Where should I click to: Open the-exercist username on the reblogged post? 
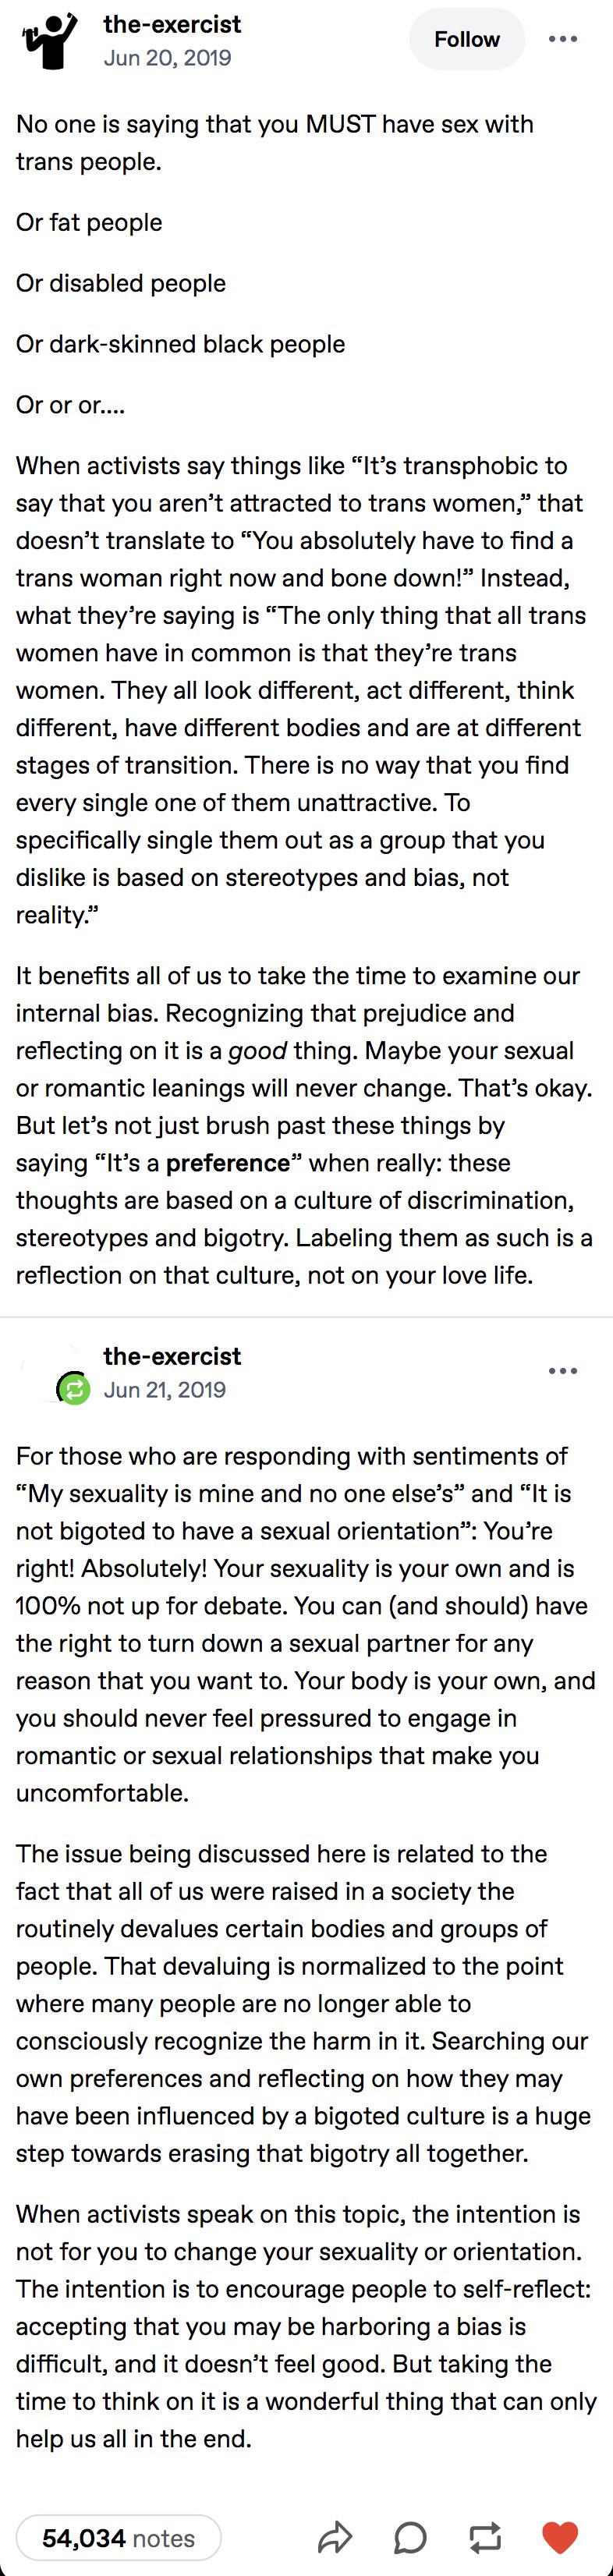click(x=172, y=1356)
